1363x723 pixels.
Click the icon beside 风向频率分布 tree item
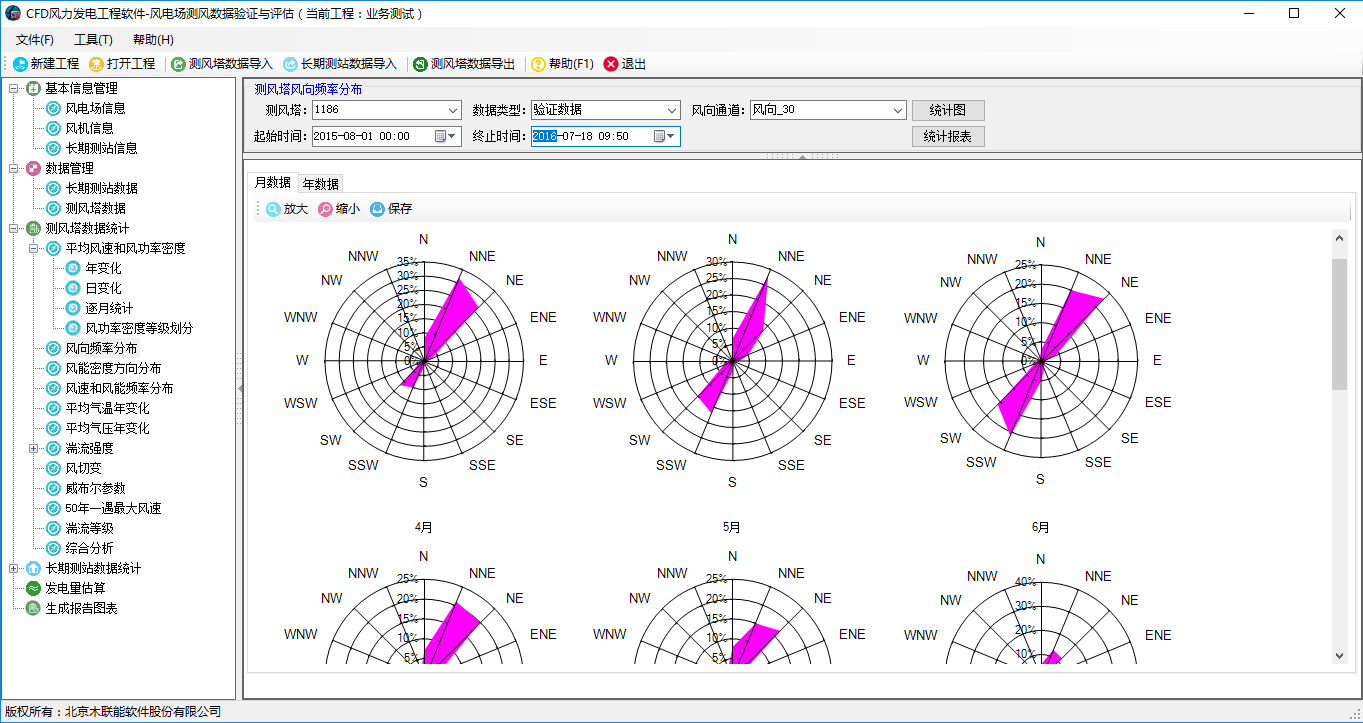(54, 348)
